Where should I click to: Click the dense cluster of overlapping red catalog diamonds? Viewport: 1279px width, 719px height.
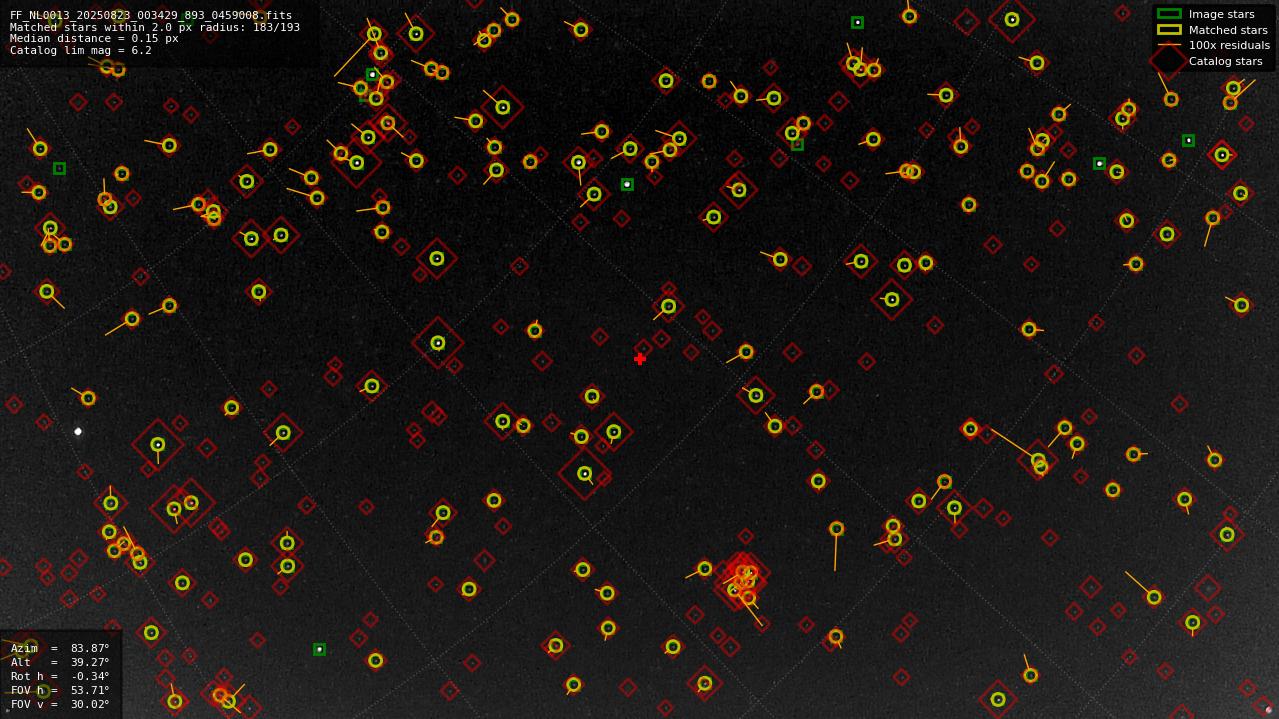coord(742,580)
